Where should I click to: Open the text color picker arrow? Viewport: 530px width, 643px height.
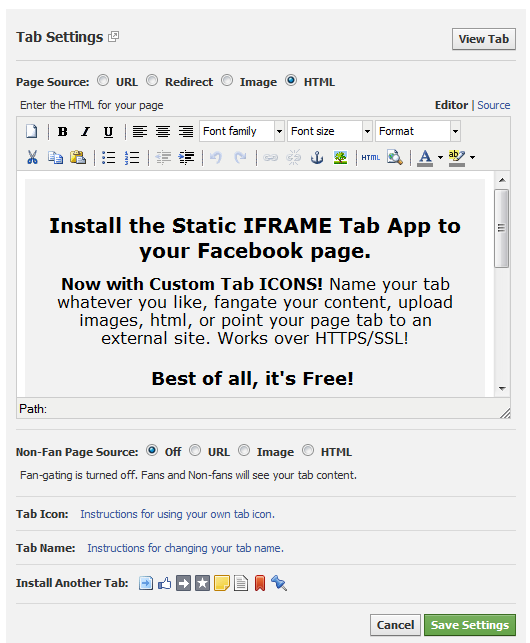[440, 157]
